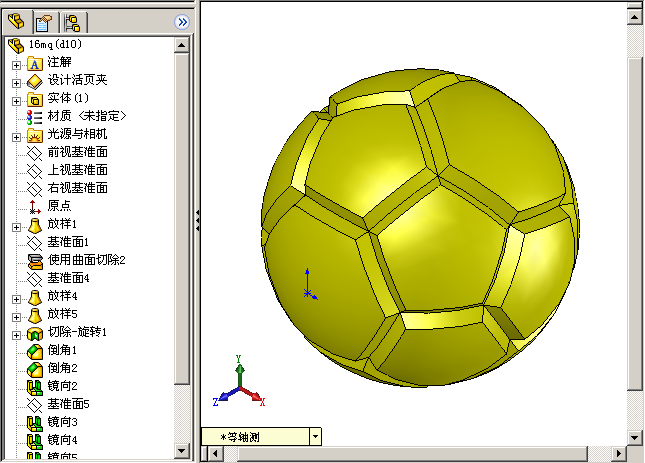
Task: Expand the 注解 node
Action: pos(16,65)
